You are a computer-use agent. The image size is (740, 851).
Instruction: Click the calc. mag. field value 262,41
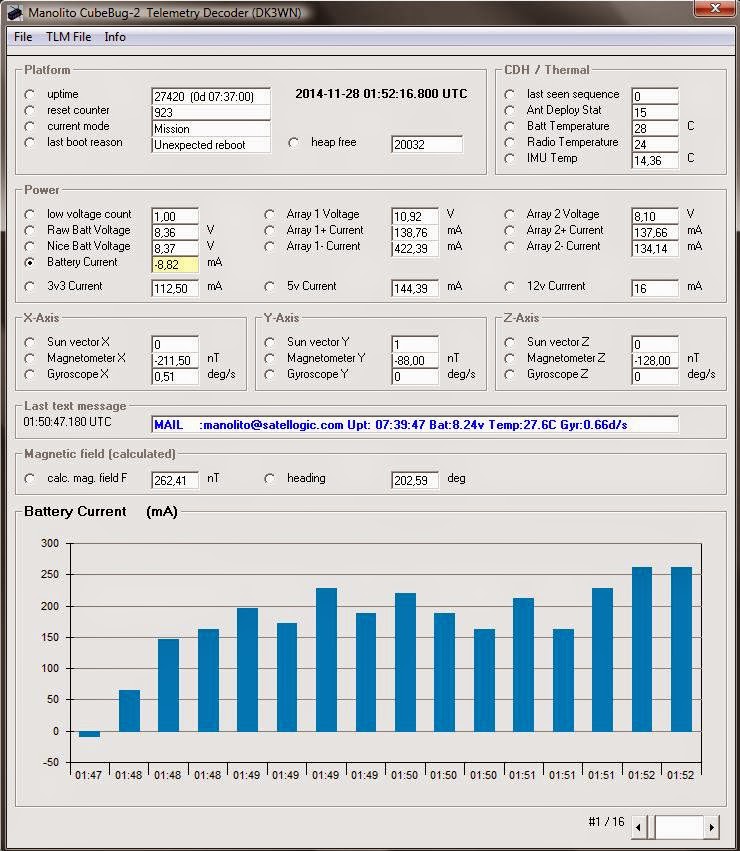[175, 480]
